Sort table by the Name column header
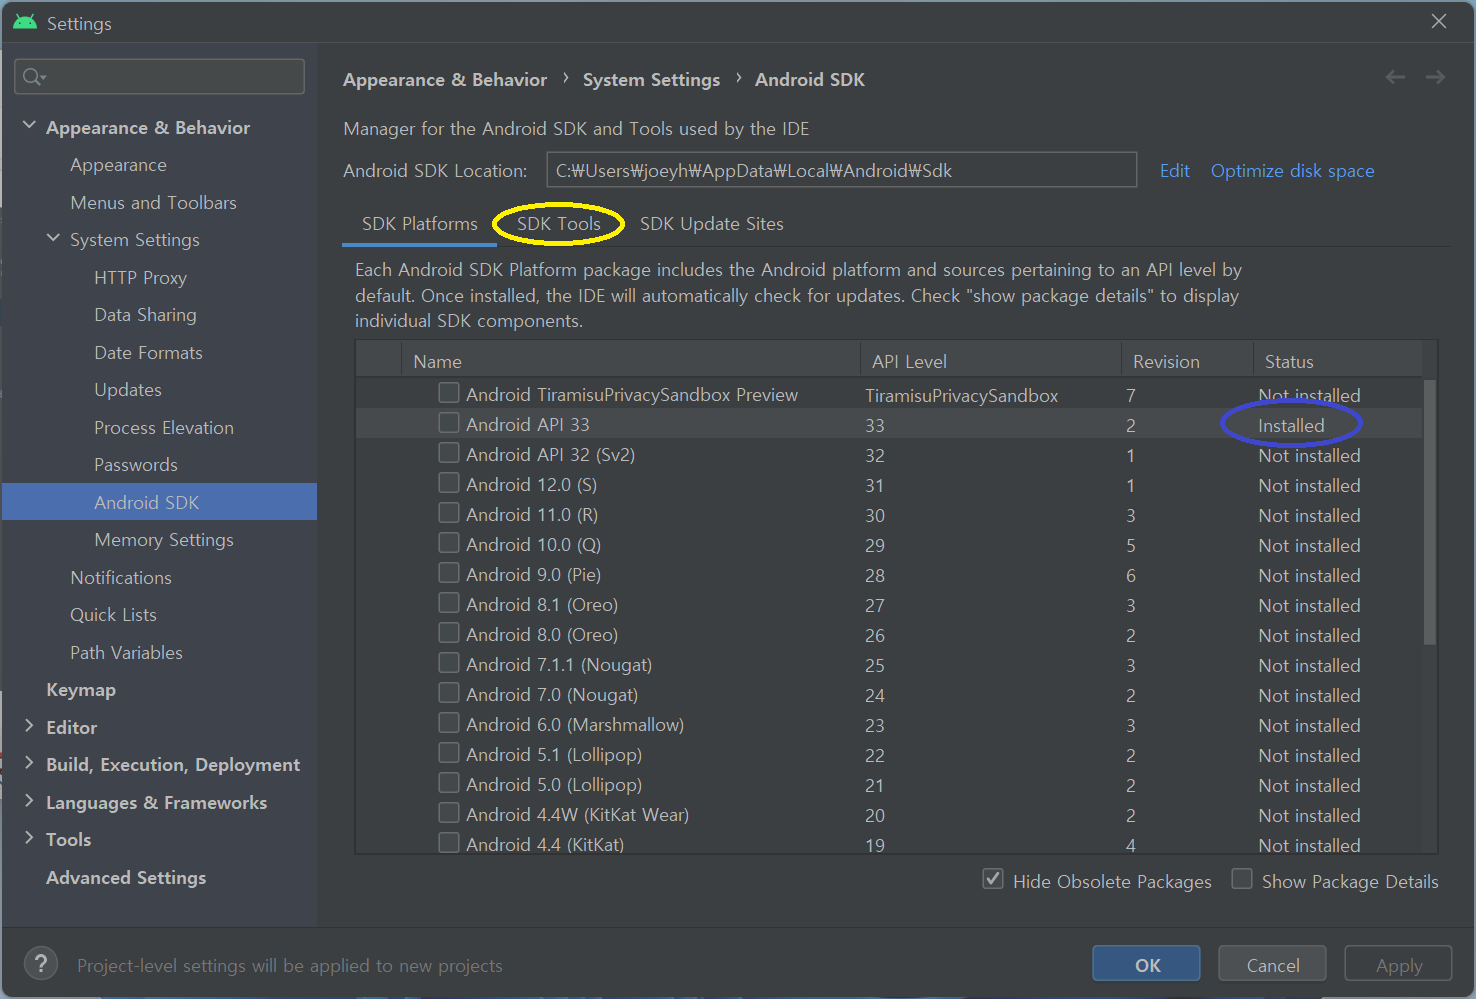Viewport: 1476px width, 999px height. pos(630,361)
